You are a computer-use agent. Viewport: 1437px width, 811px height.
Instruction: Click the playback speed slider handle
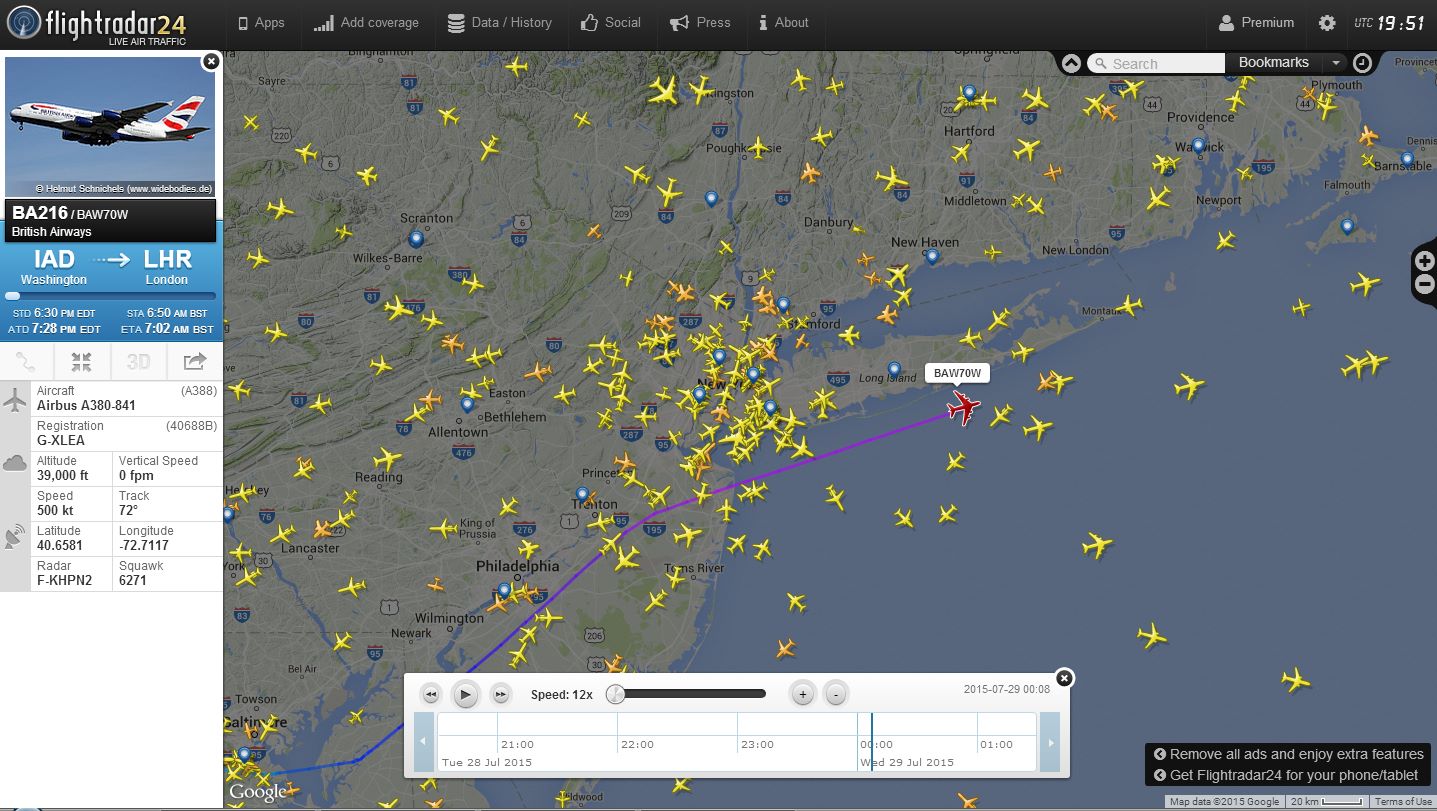616,694
